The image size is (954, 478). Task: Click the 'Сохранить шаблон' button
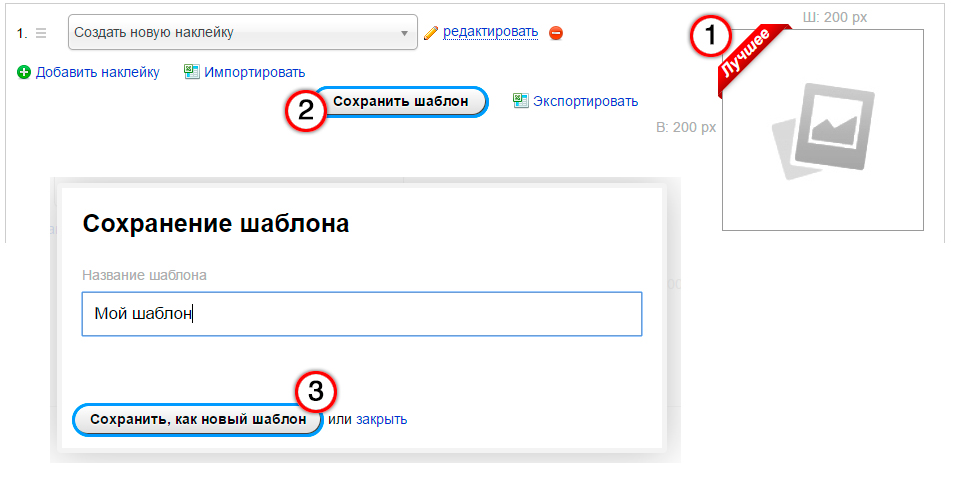tap(401, 102)
